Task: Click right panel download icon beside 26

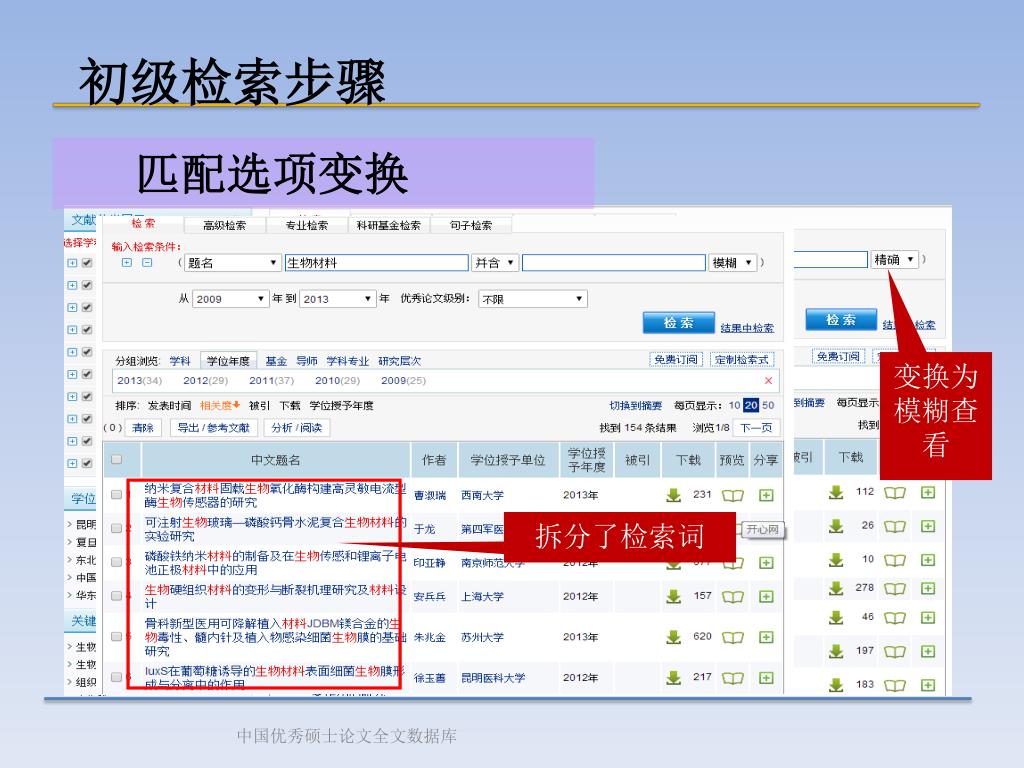Action: 836,526
